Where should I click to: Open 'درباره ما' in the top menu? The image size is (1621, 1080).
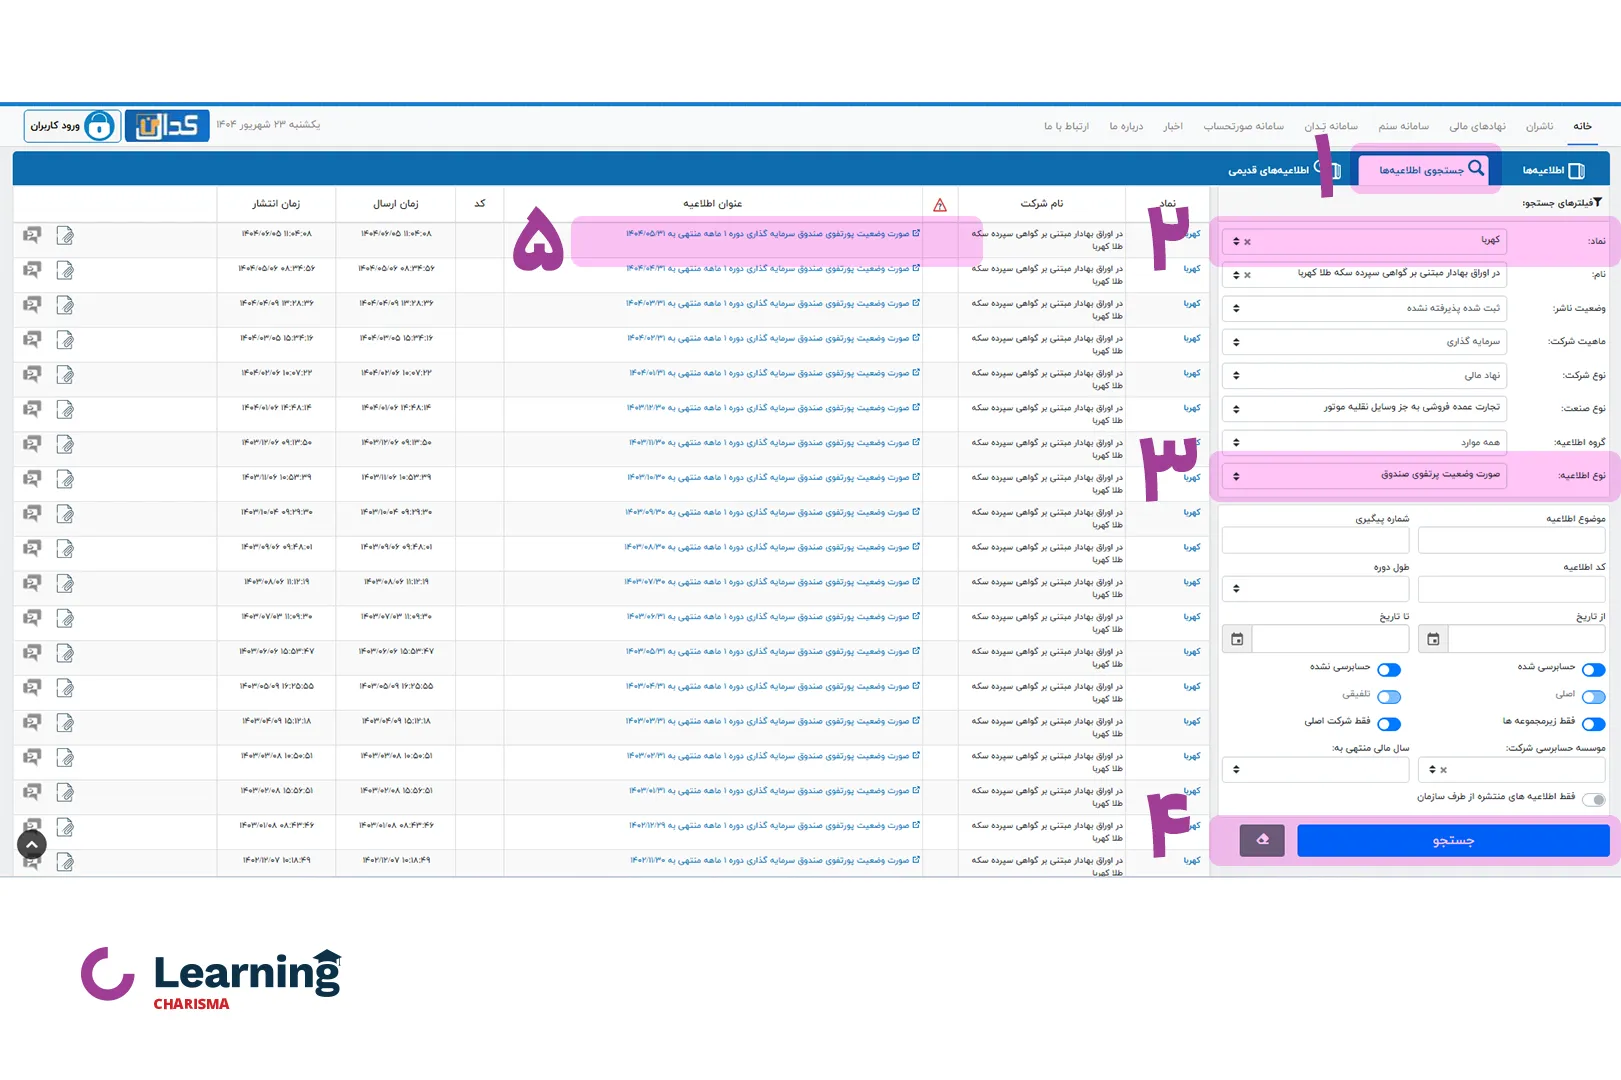(1126, 126)
